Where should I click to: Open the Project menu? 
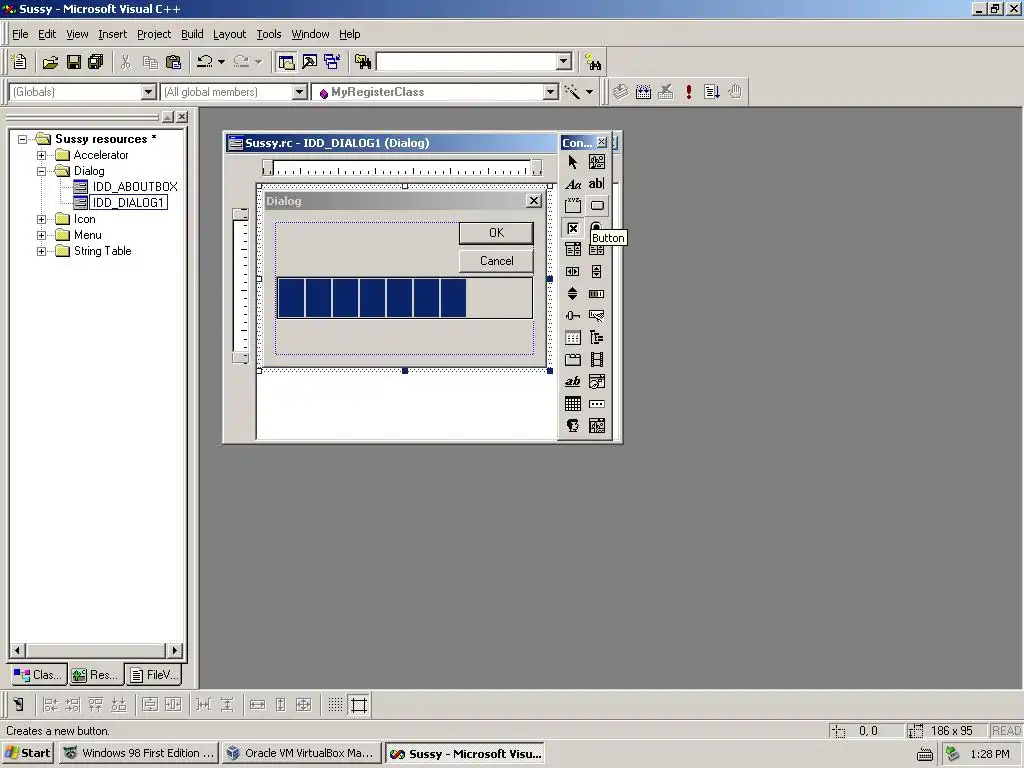point(153,34)
